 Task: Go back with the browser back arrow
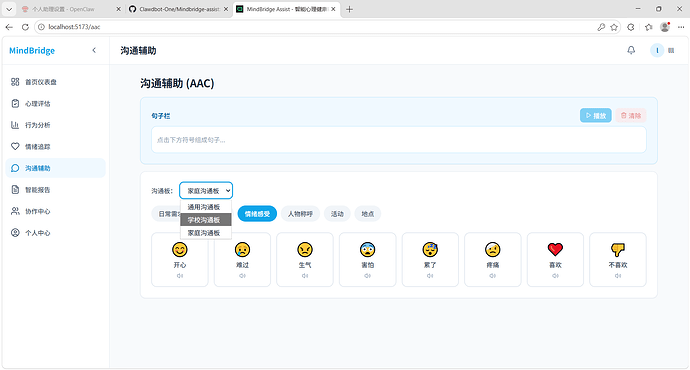point(9,27)
